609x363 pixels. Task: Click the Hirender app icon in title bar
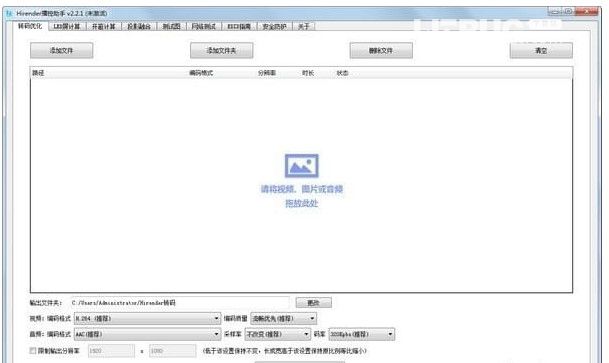pyautogui.click(x=9, y=13)
